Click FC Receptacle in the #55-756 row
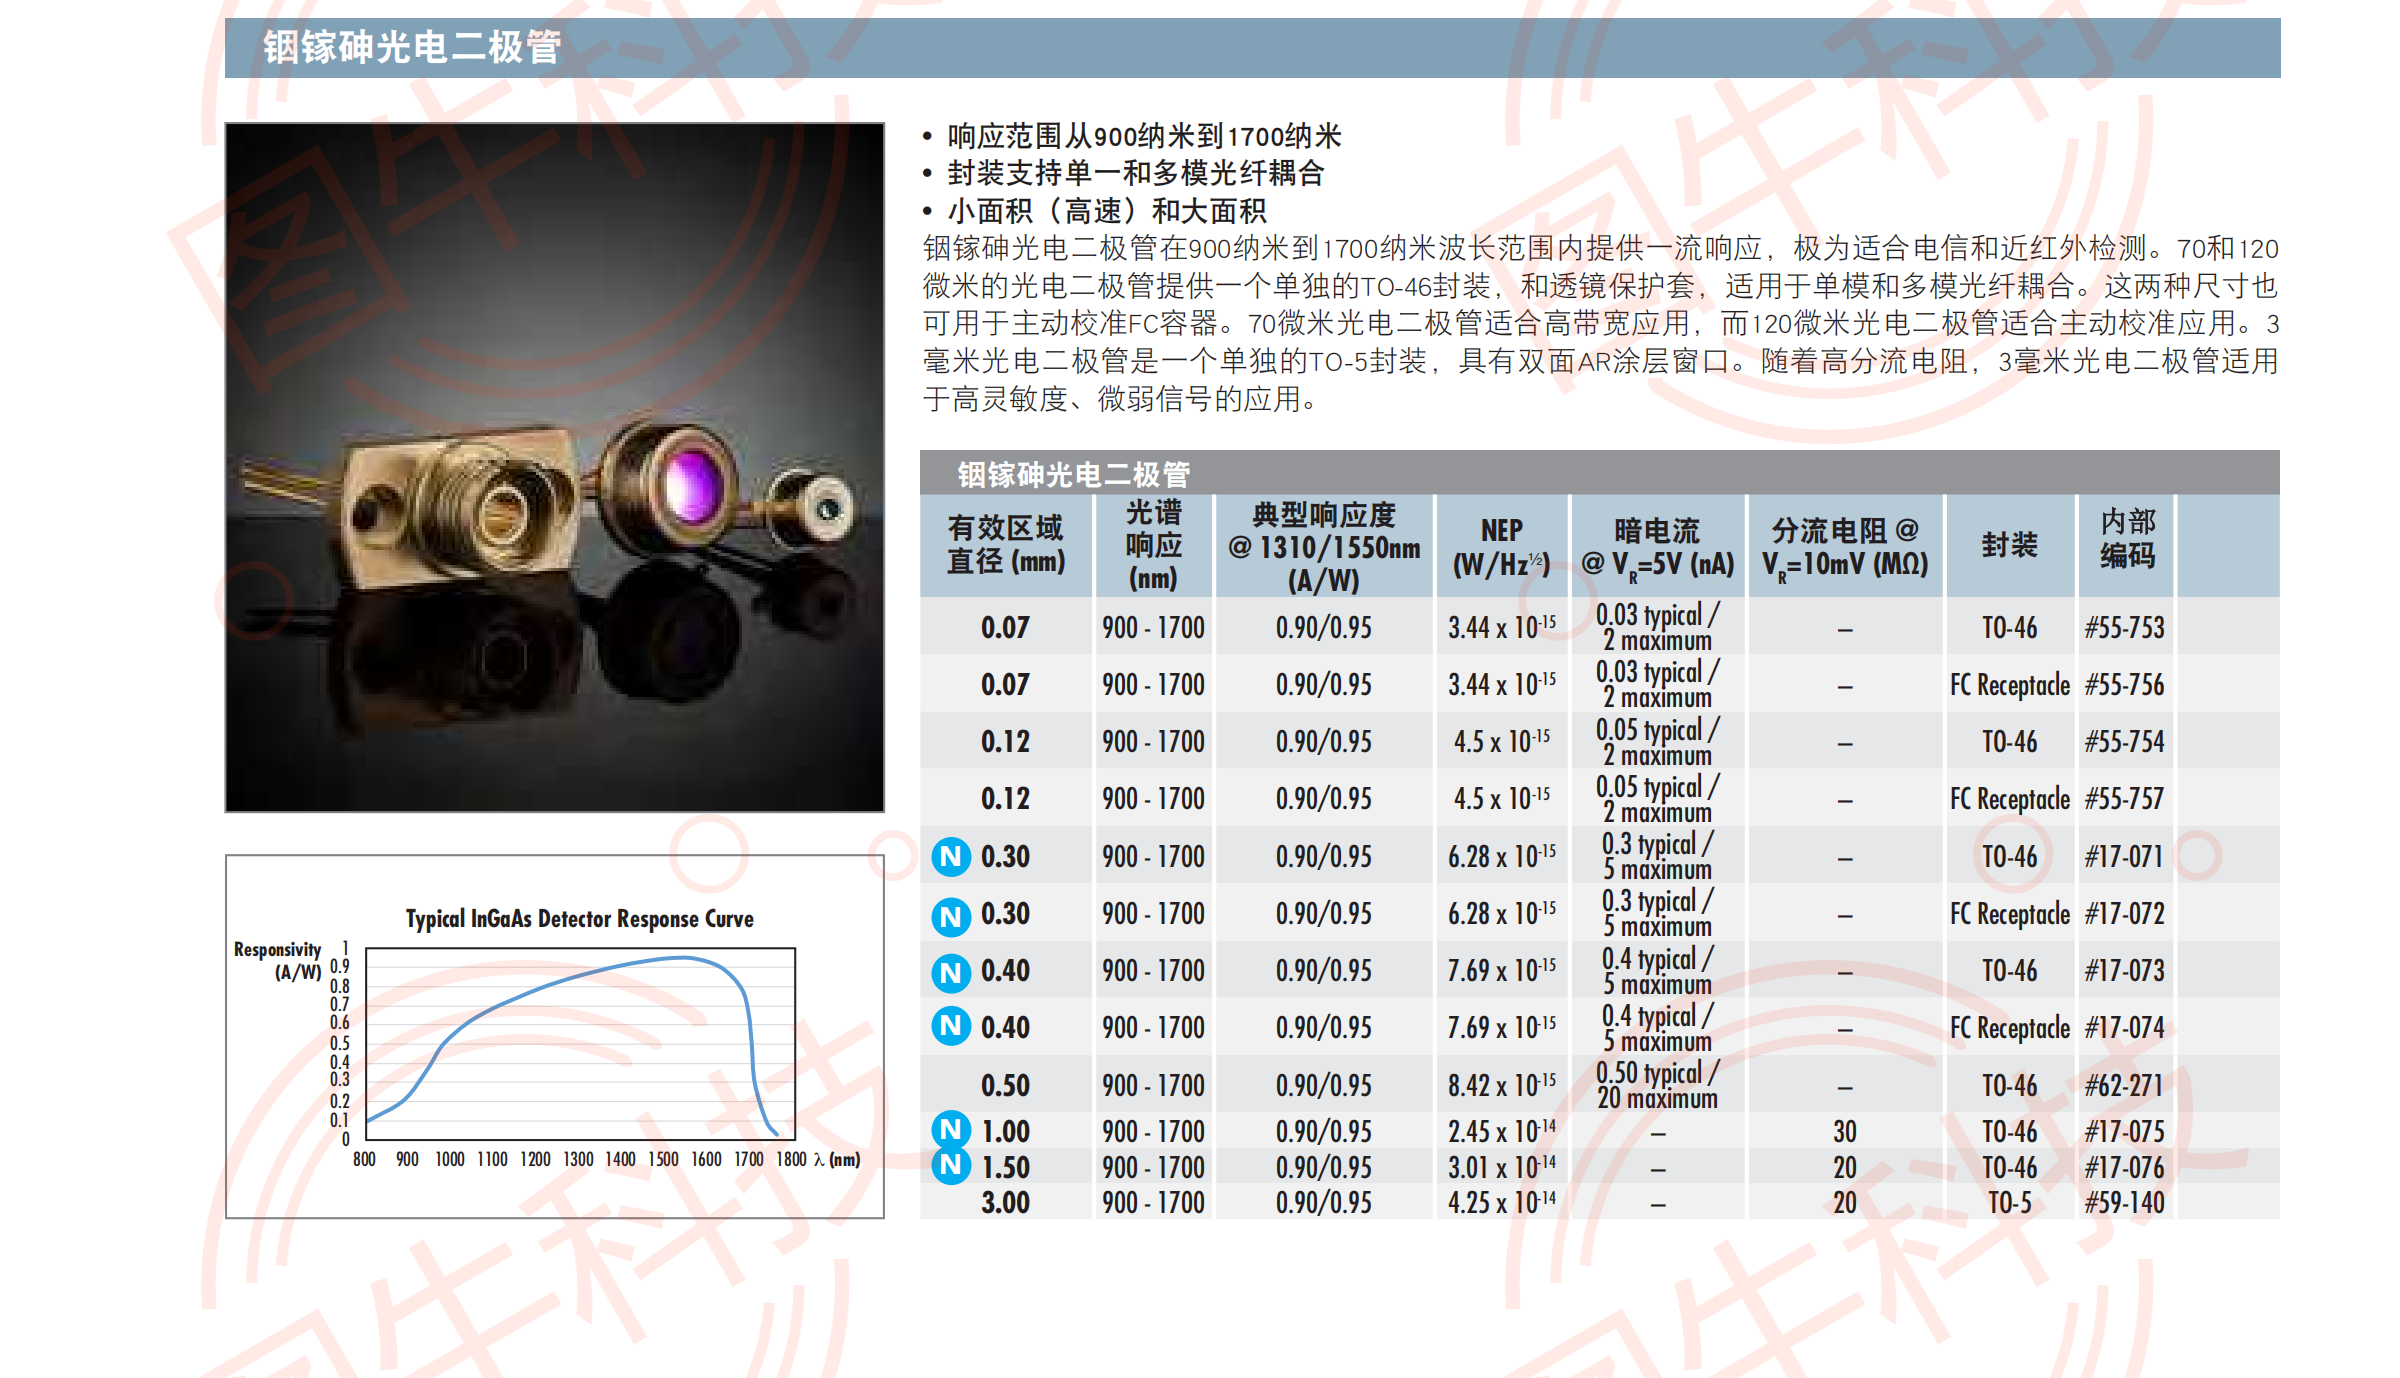The image size is (2400, 1378). pos(2010,685)
